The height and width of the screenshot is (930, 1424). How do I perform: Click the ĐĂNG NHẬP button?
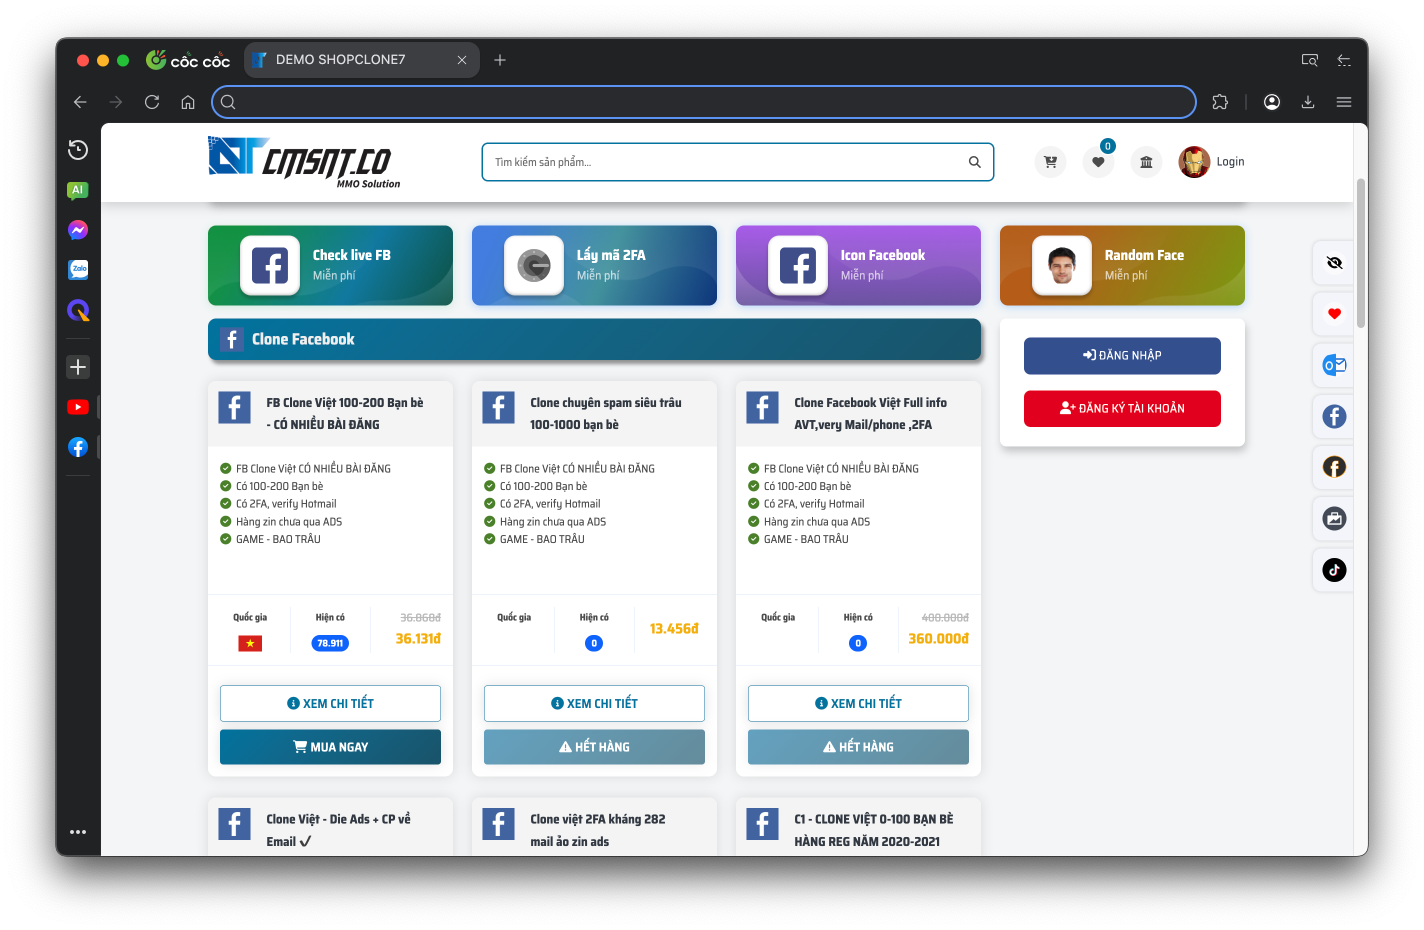(1122, 356)
